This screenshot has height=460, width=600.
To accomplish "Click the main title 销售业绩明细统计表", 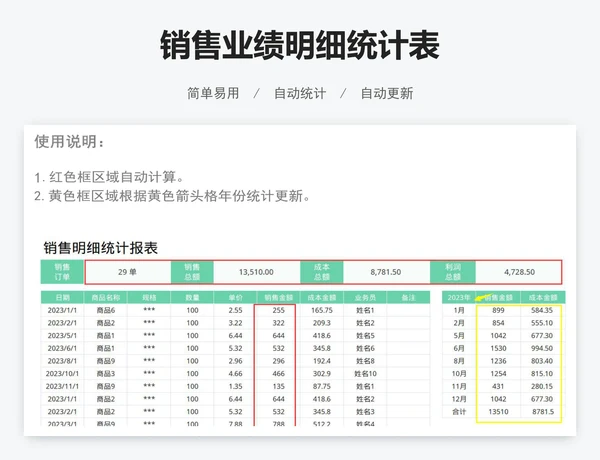I will click(300, 45).
